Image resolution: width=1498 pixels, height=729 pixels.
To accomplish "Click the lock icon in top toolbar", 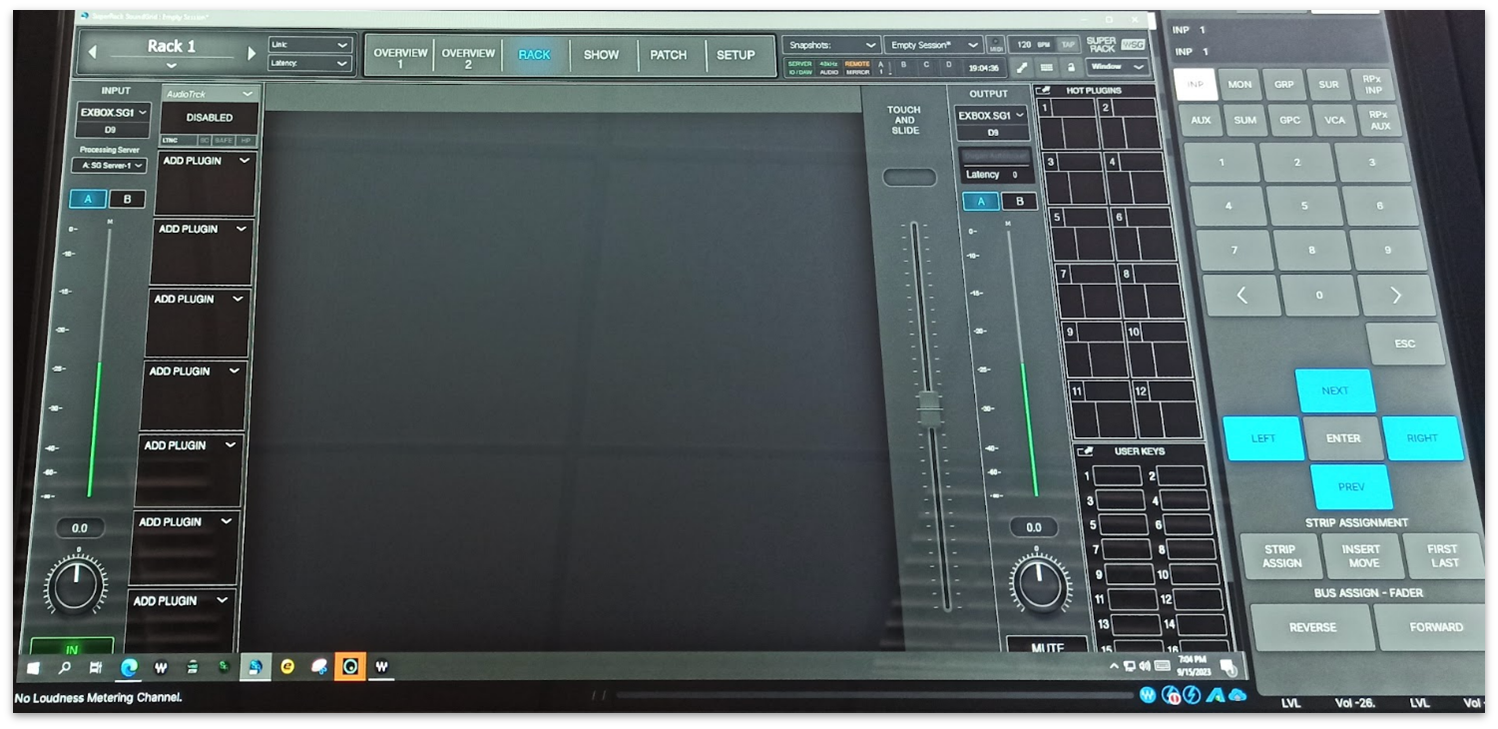I will [x=1071, y=68].
